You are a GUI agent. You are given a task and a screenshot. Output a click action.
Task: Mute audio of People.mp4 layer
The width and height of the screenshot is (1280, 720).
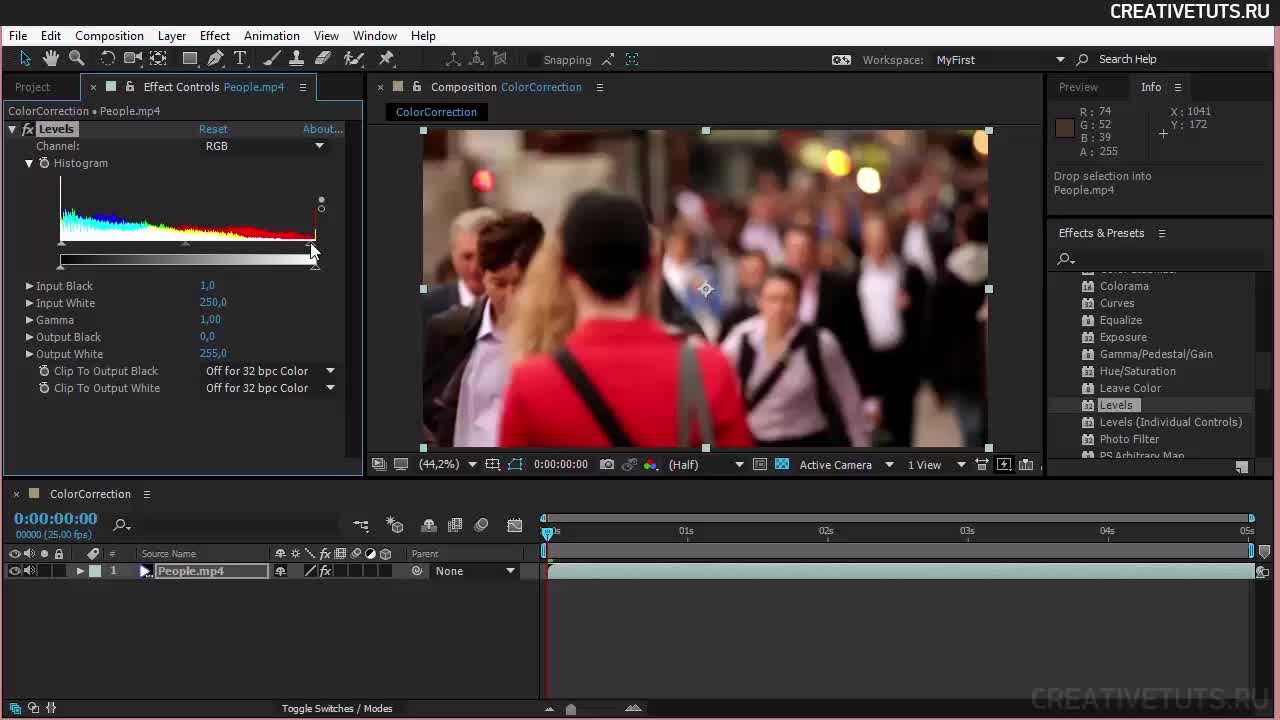29,571
